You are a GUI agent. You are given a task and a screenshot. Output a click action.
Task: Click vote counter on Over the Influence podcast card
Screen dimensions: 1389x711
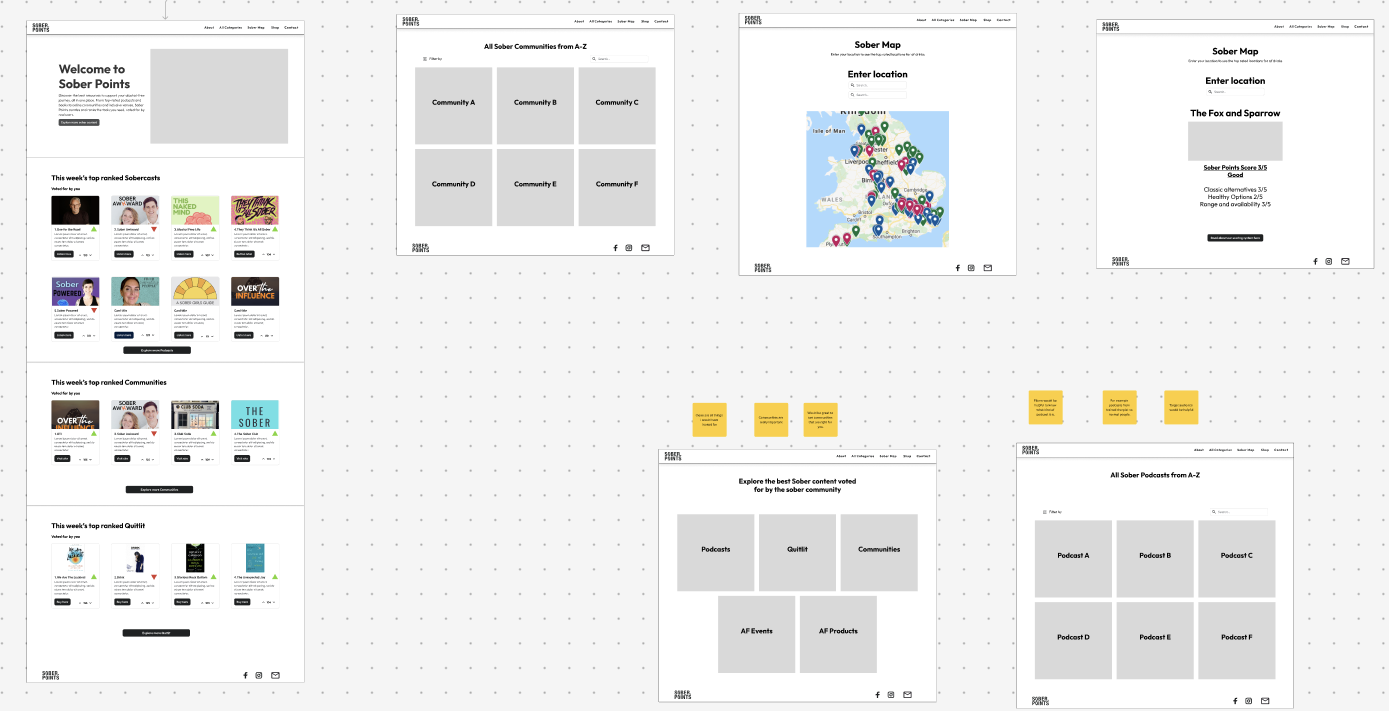(266, 335)
